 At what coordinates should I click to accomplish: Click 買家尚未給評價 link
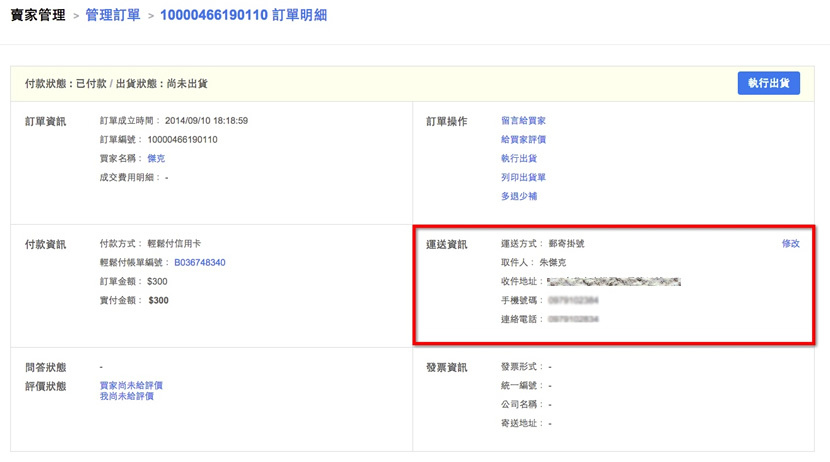tap(131, 385)
